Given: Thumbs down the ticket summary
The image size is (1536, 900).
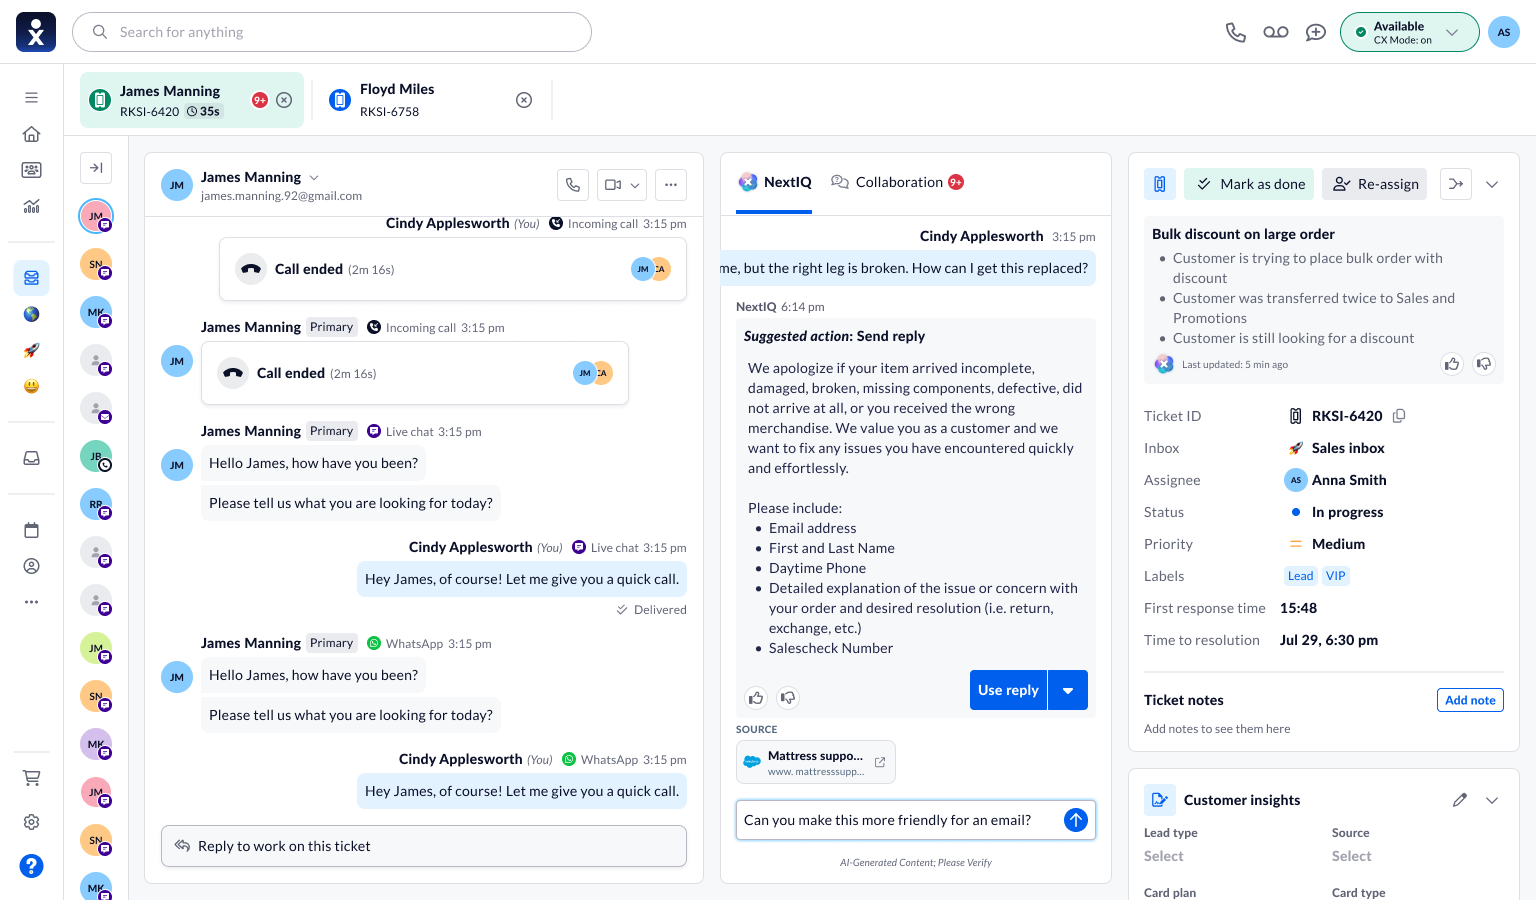Looking at the screenshot, I should pyautogui.click(x=1484, y=364).
